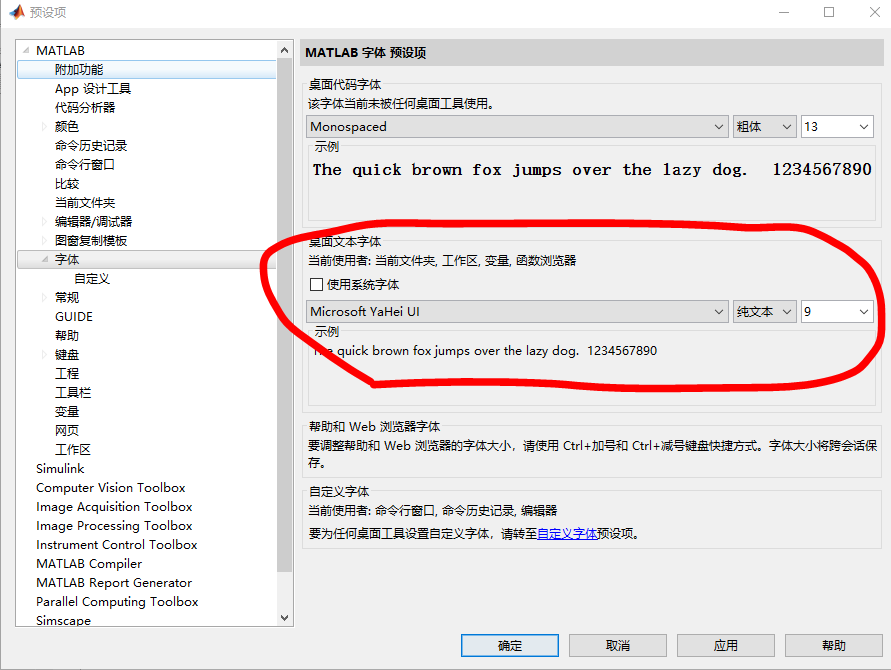Select Computer Vision Toolbox in the tree
Screen dimensions: 891x670
pos(111,488)
